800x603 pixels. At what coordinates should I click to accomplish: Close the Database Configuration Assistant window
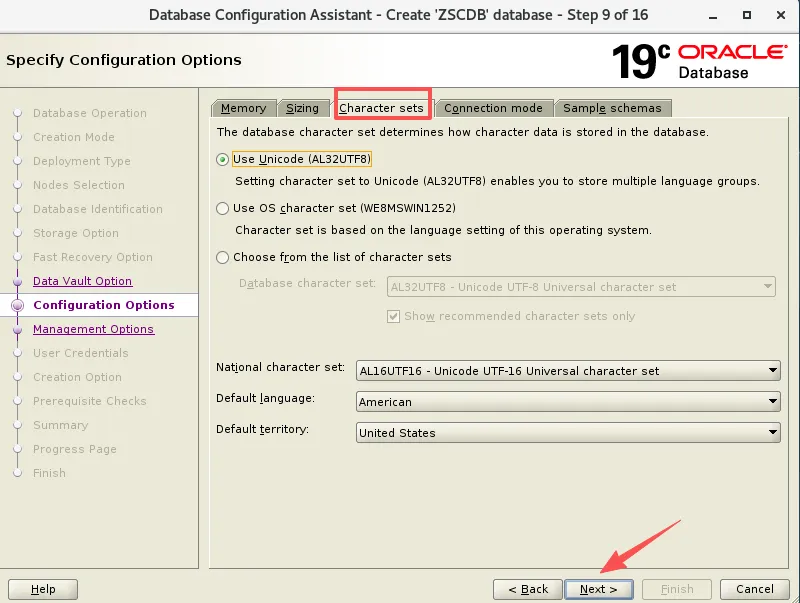click(781, 15)
